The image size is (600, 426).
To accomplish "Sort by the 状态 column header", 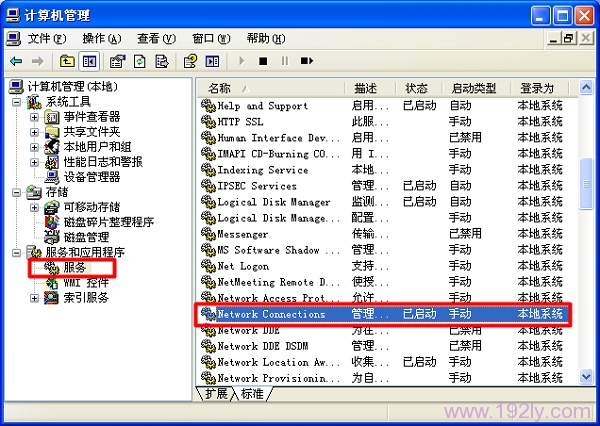I will (x=418, y=89).
